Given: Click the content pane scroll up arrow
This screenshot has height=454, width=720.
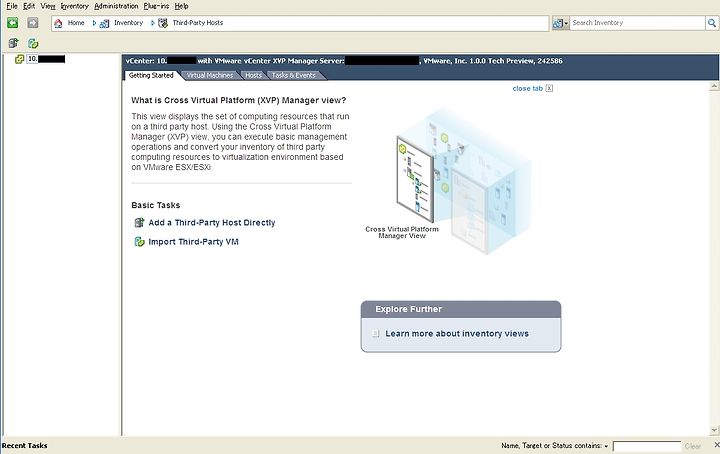Looking at the screenshot, I should click(714, 86).
